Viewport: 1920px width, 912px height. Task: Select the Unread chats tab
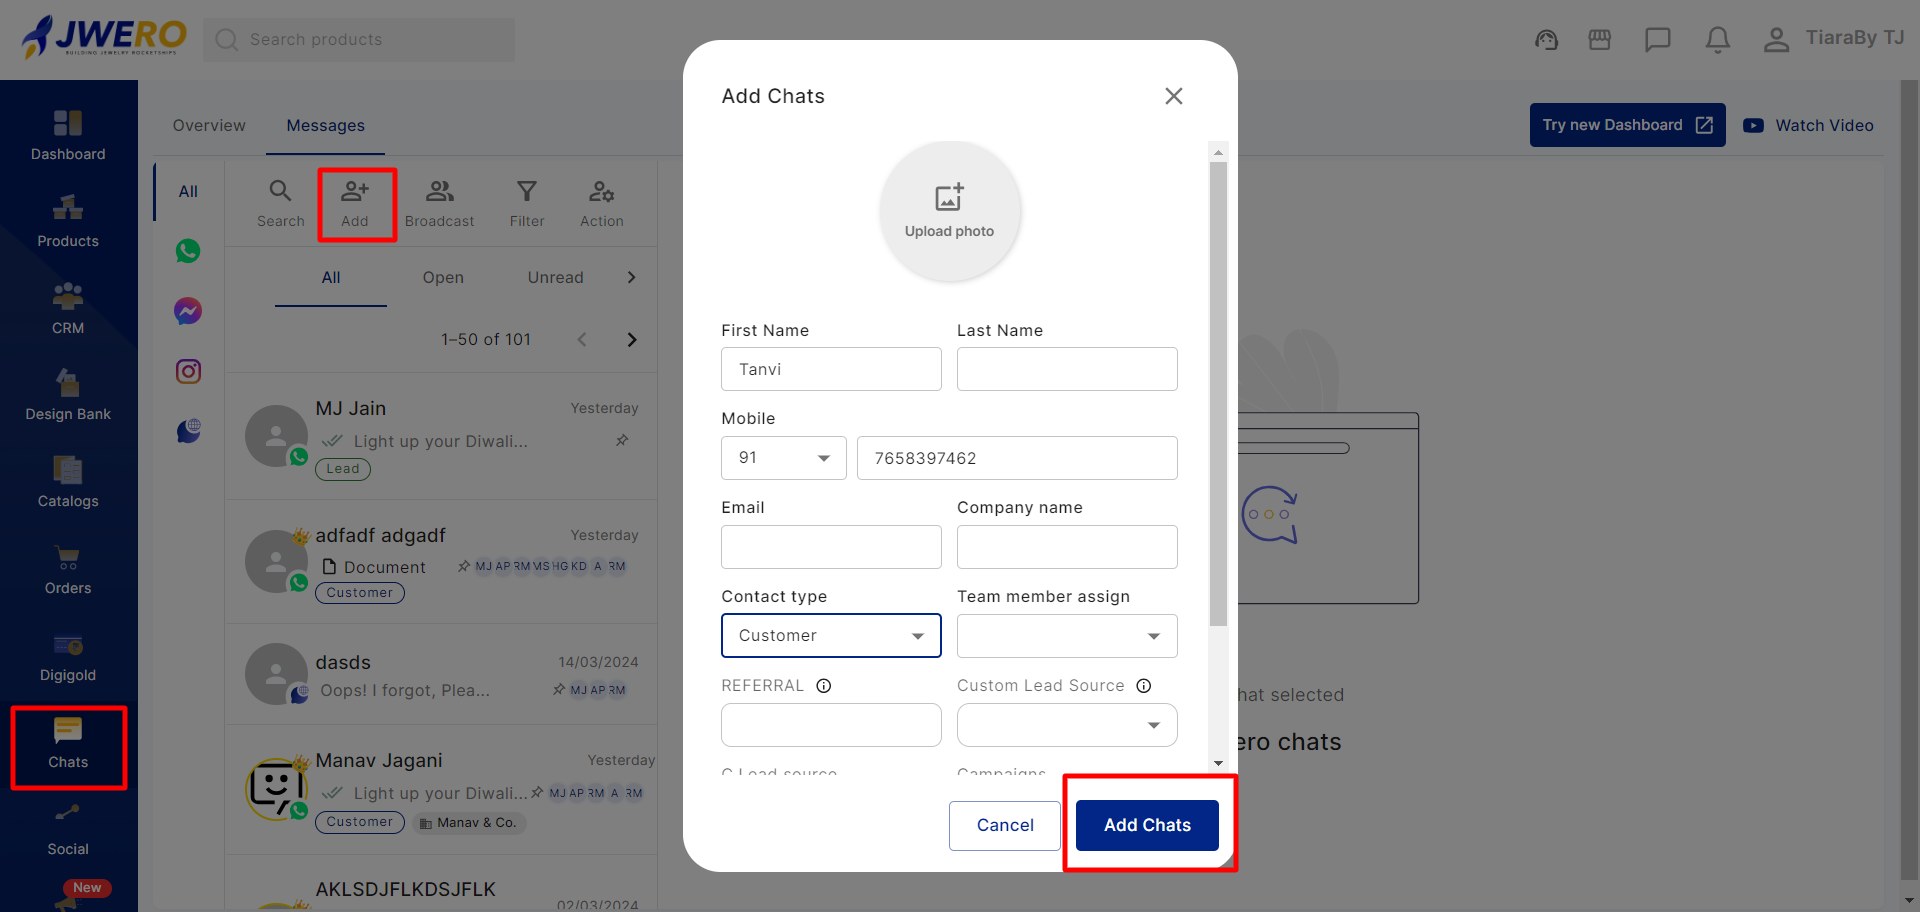pyautogui.click(x=555, y=278)
